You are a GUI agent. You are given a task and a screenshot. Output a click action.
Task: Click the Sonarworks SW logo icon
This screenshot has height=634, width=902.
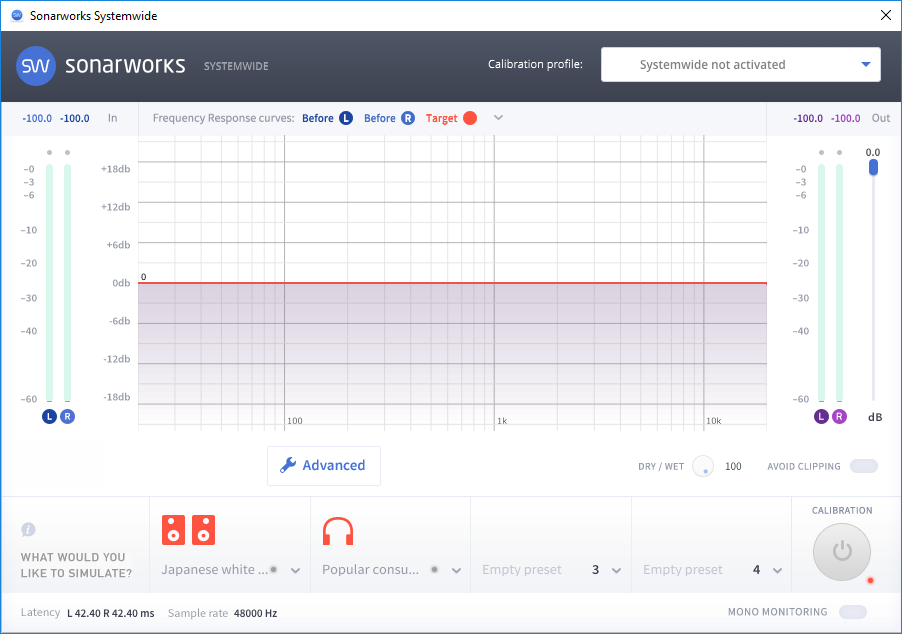36,66
